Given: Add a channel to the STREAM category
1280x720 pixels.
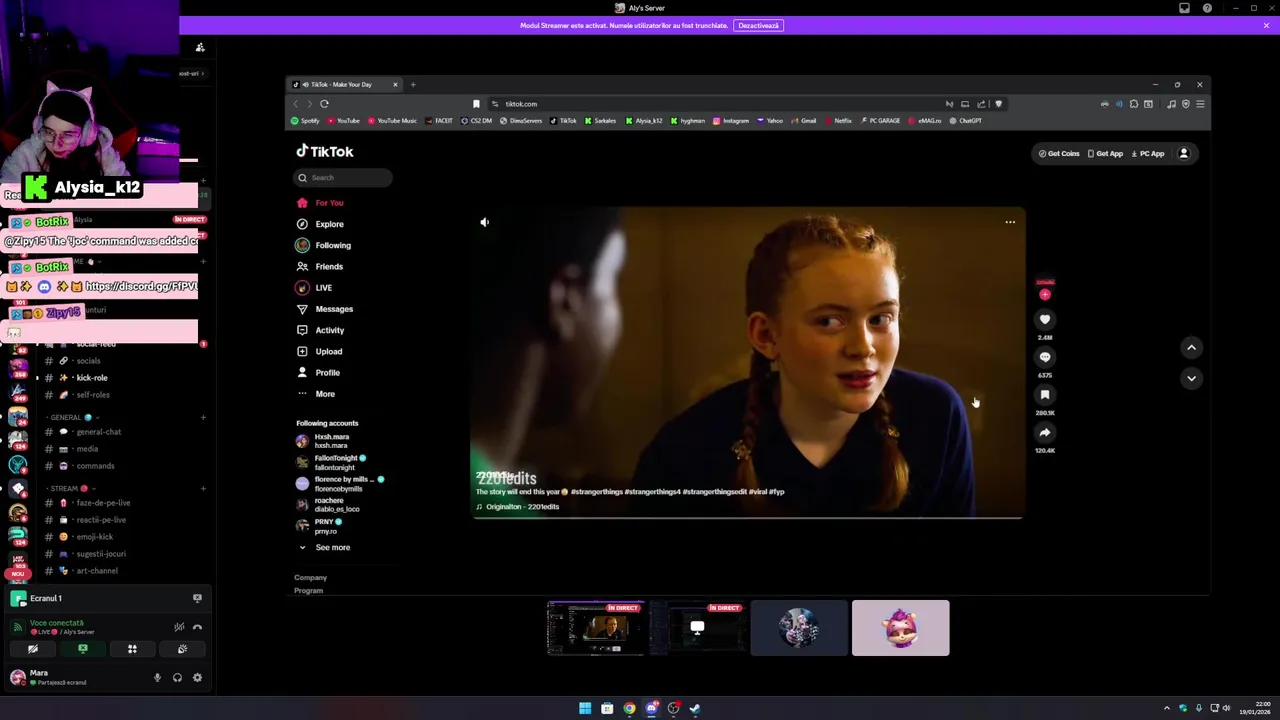Looking at the screenshot, I should tap(203, 488).
